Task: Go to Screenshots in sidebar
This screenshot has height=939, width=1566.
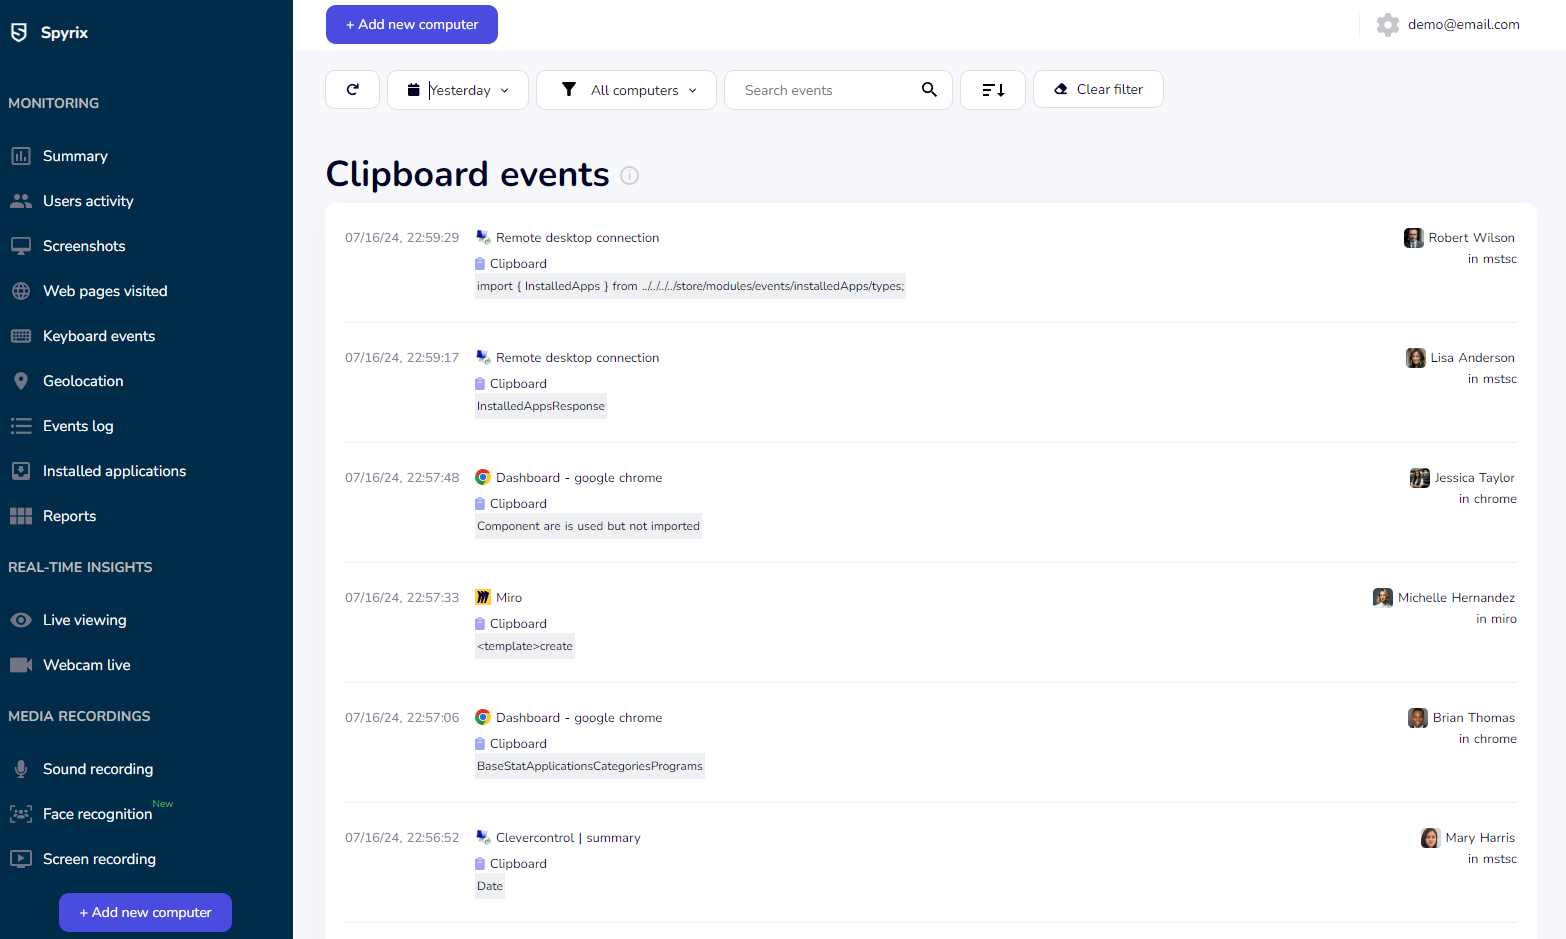Action: point(84,246)
